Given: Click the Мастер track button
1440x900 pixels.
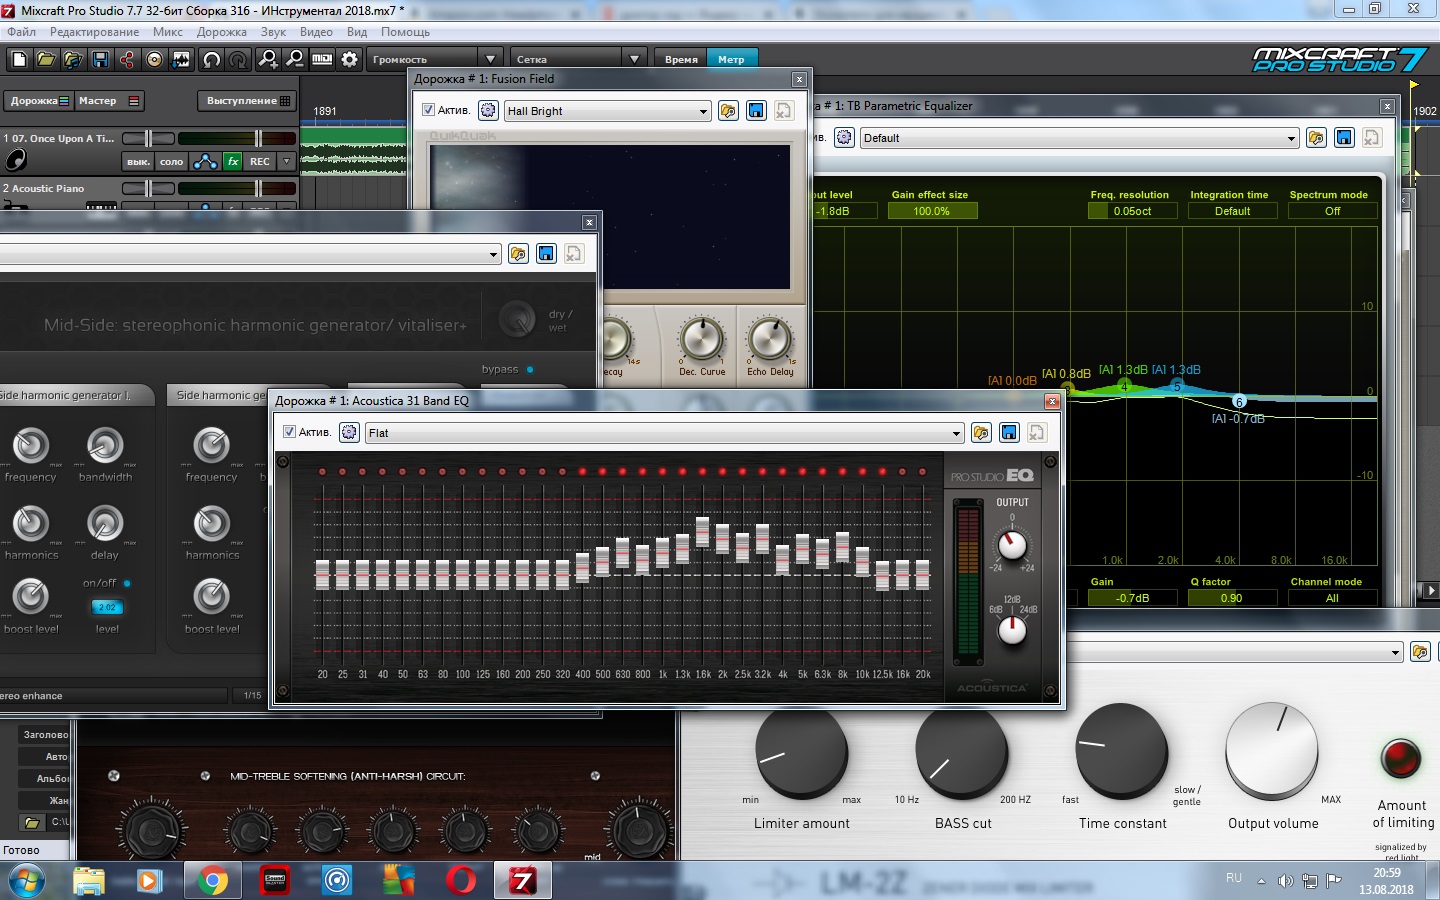Looking at the screenshot, I should coord(109,101).
